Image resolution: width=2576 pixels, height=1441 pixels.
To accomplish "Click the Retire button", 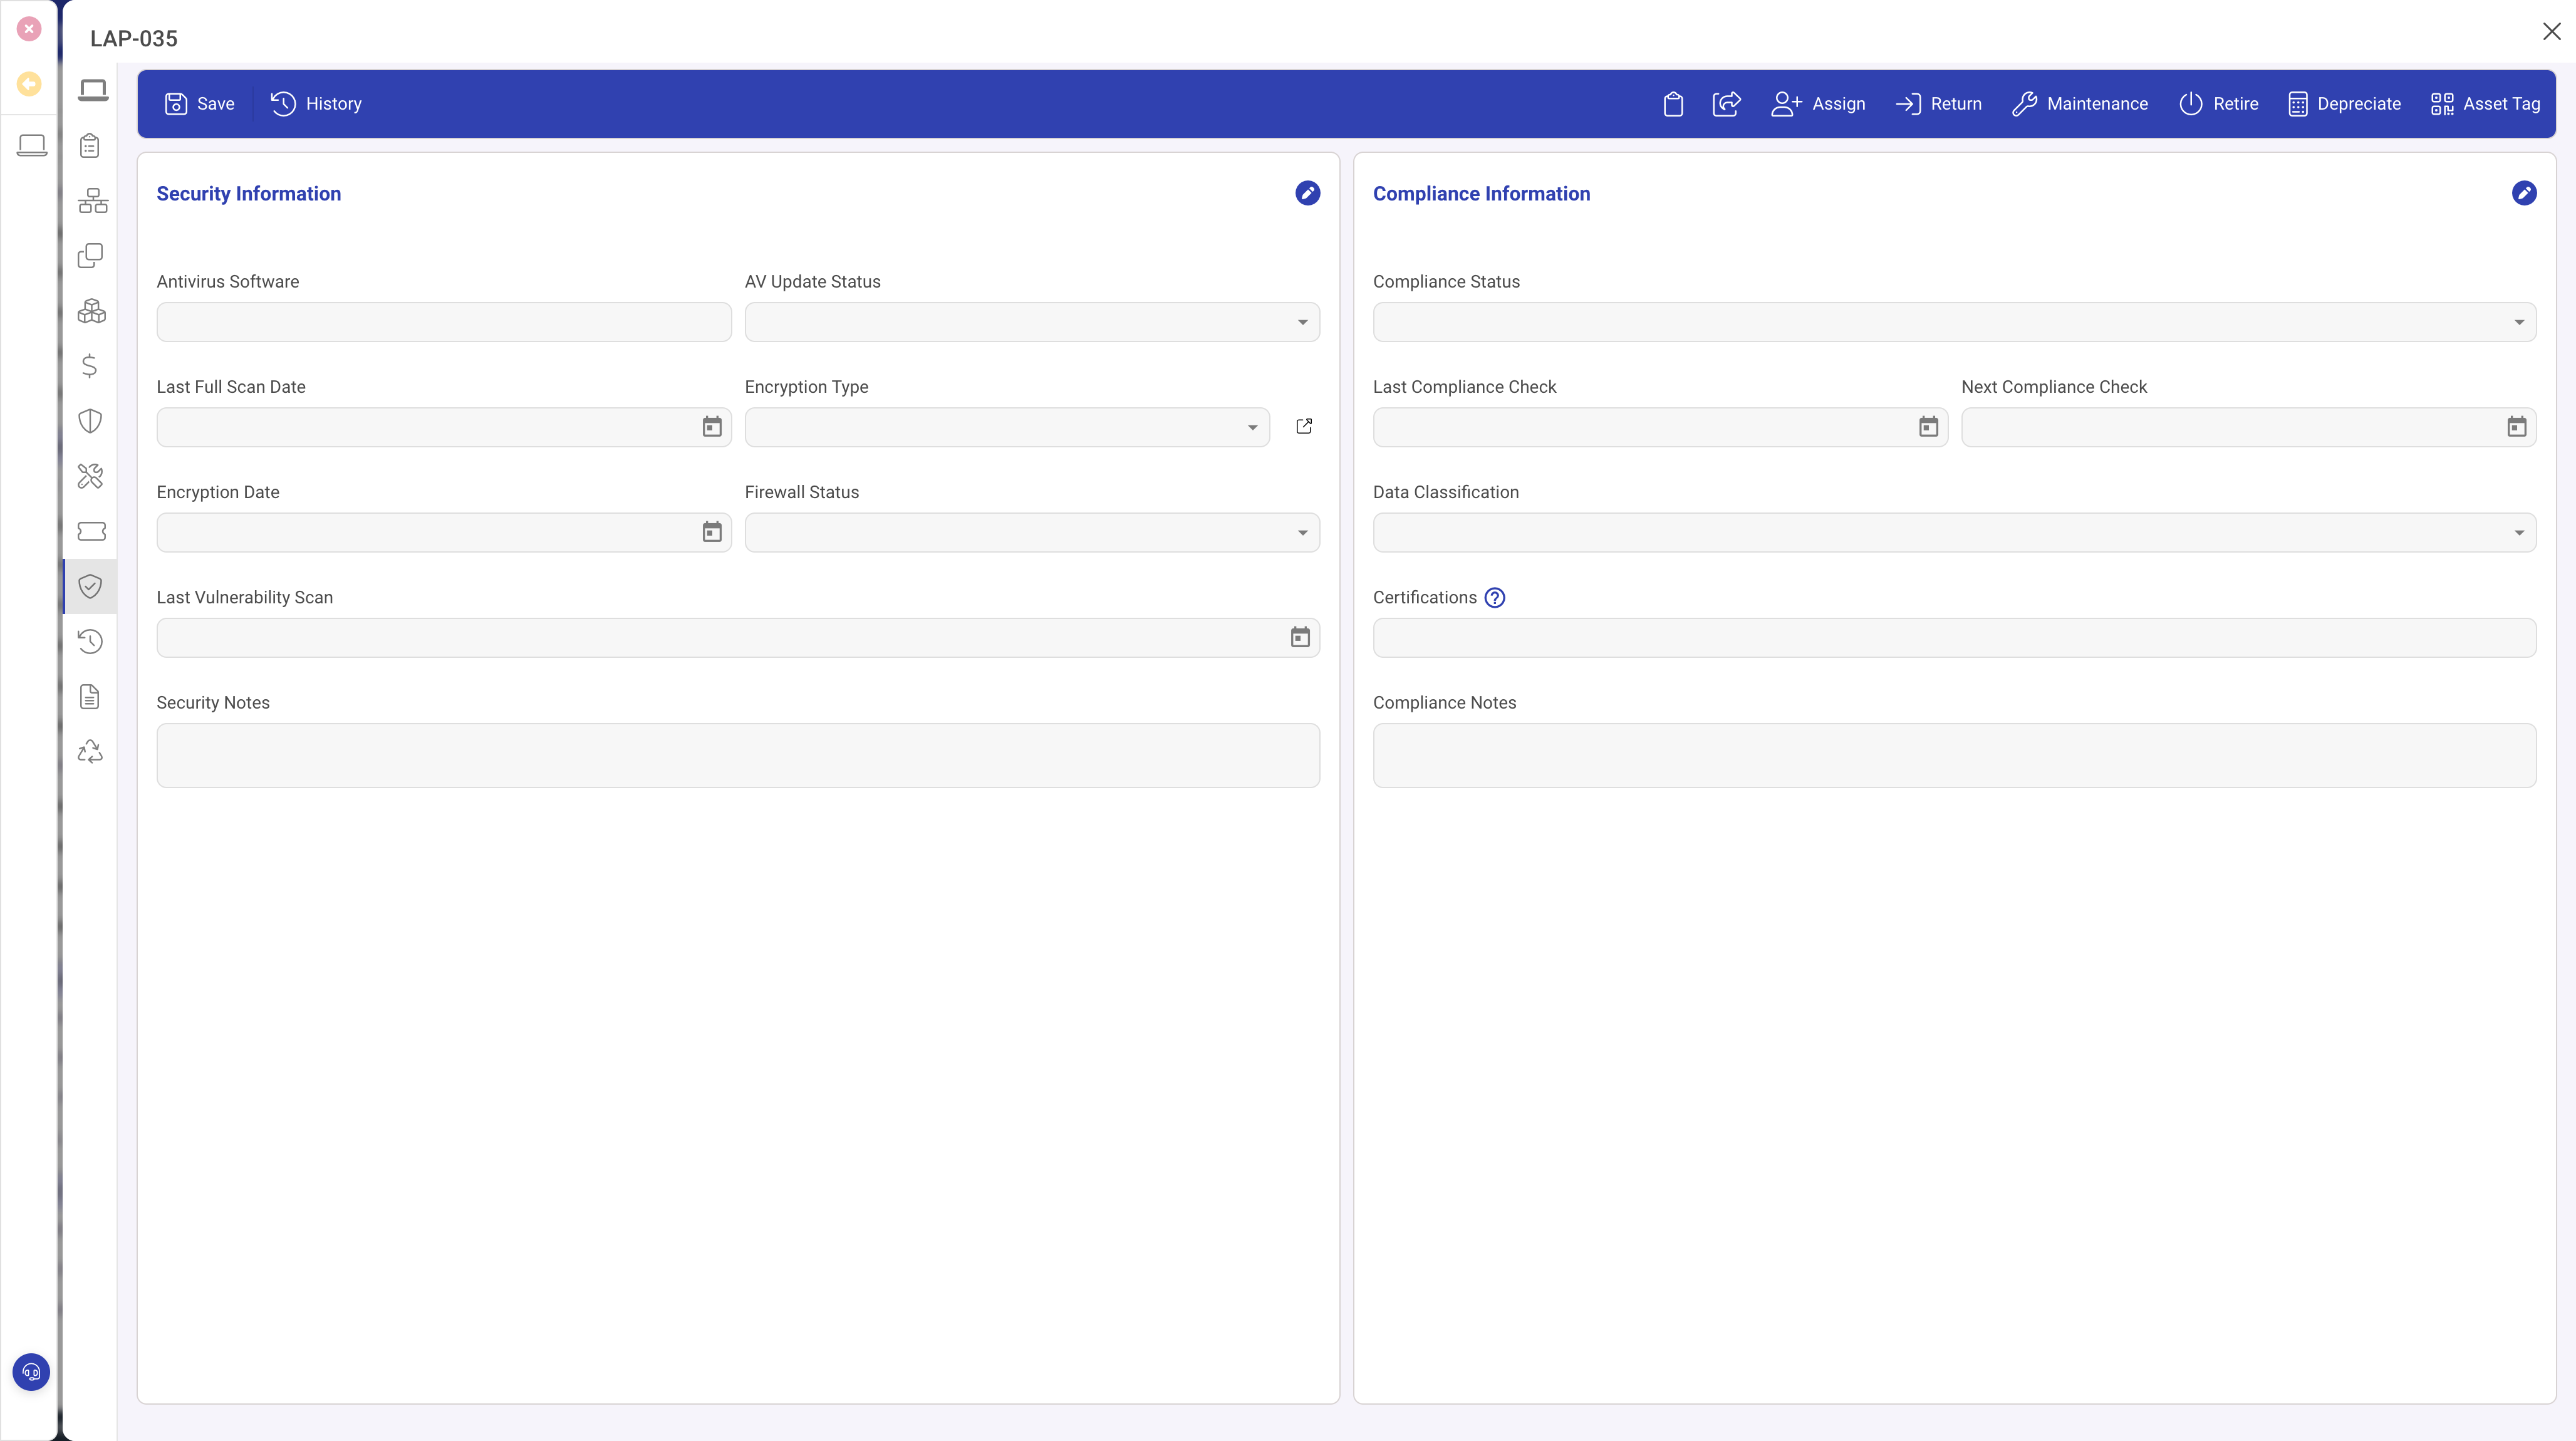I will 2218,103.
